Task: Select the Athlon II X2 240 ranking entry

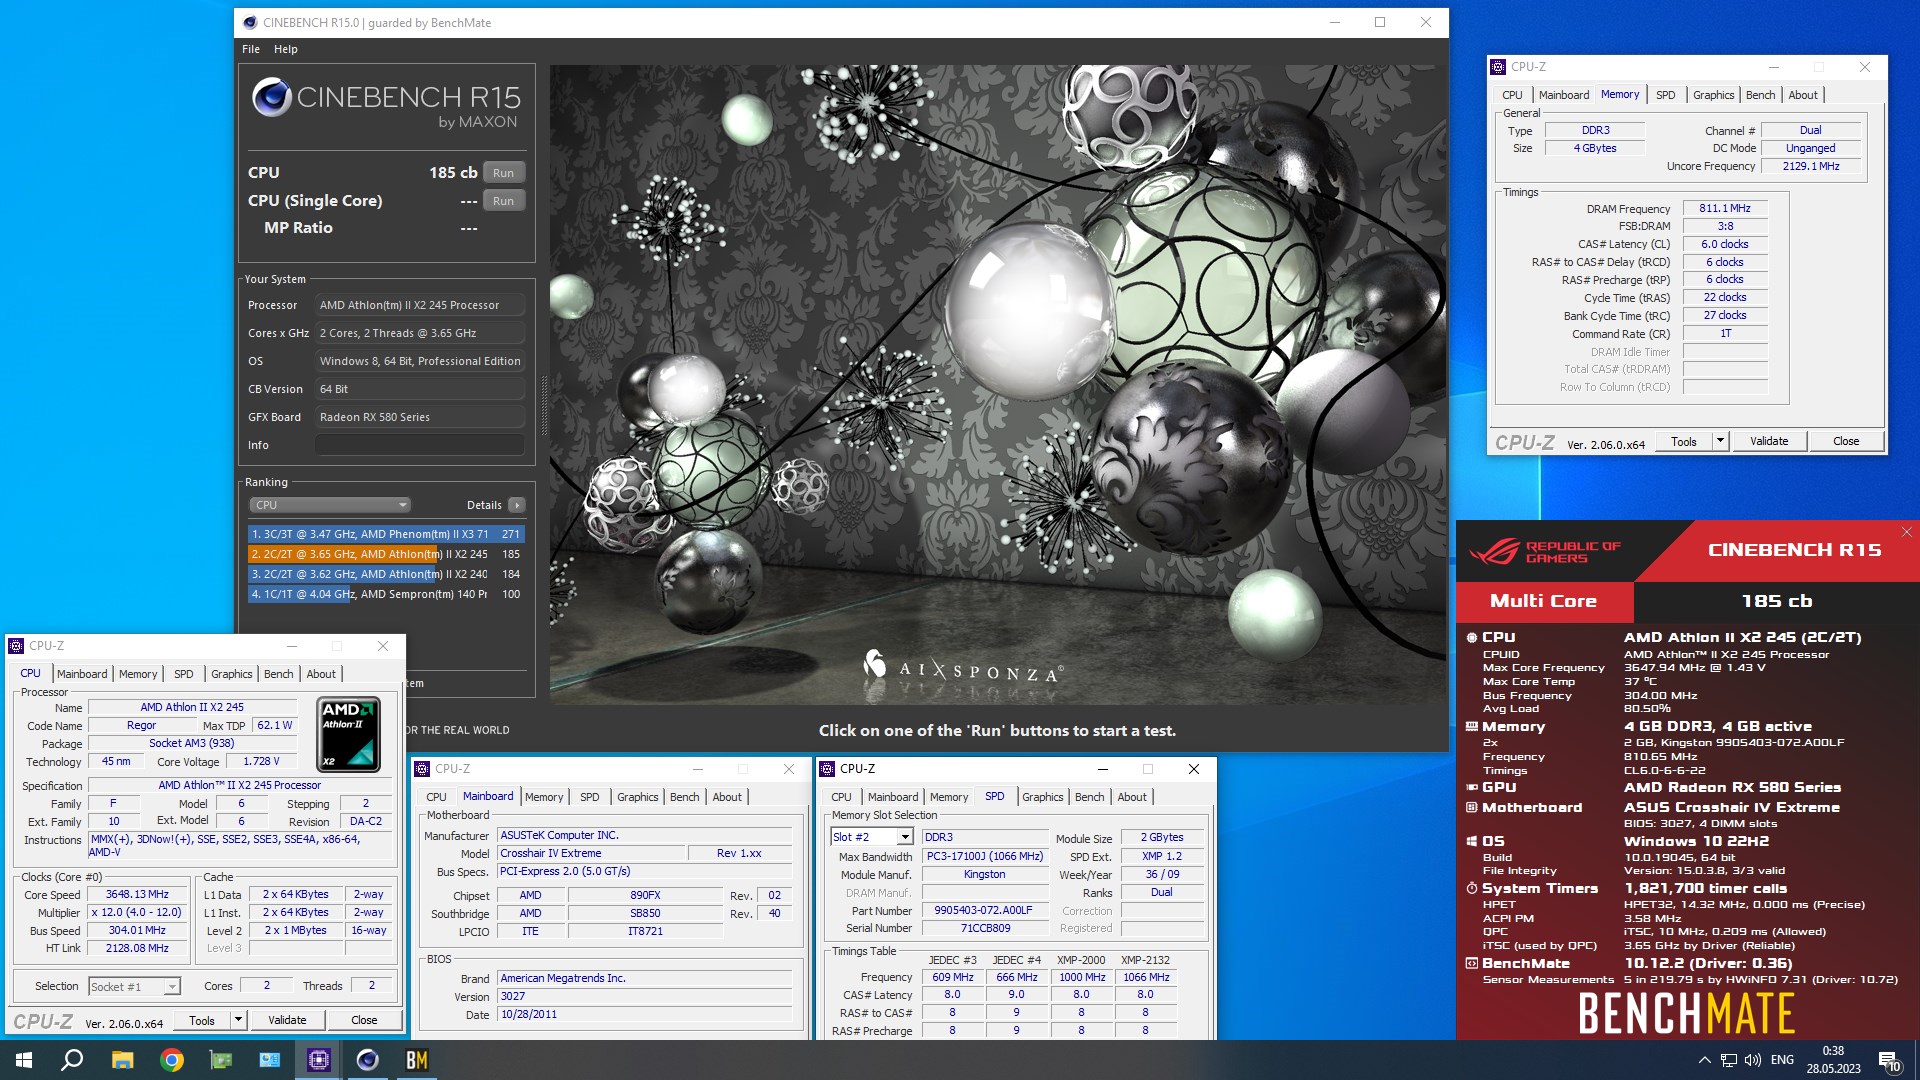Action: [x=386, y=574]
